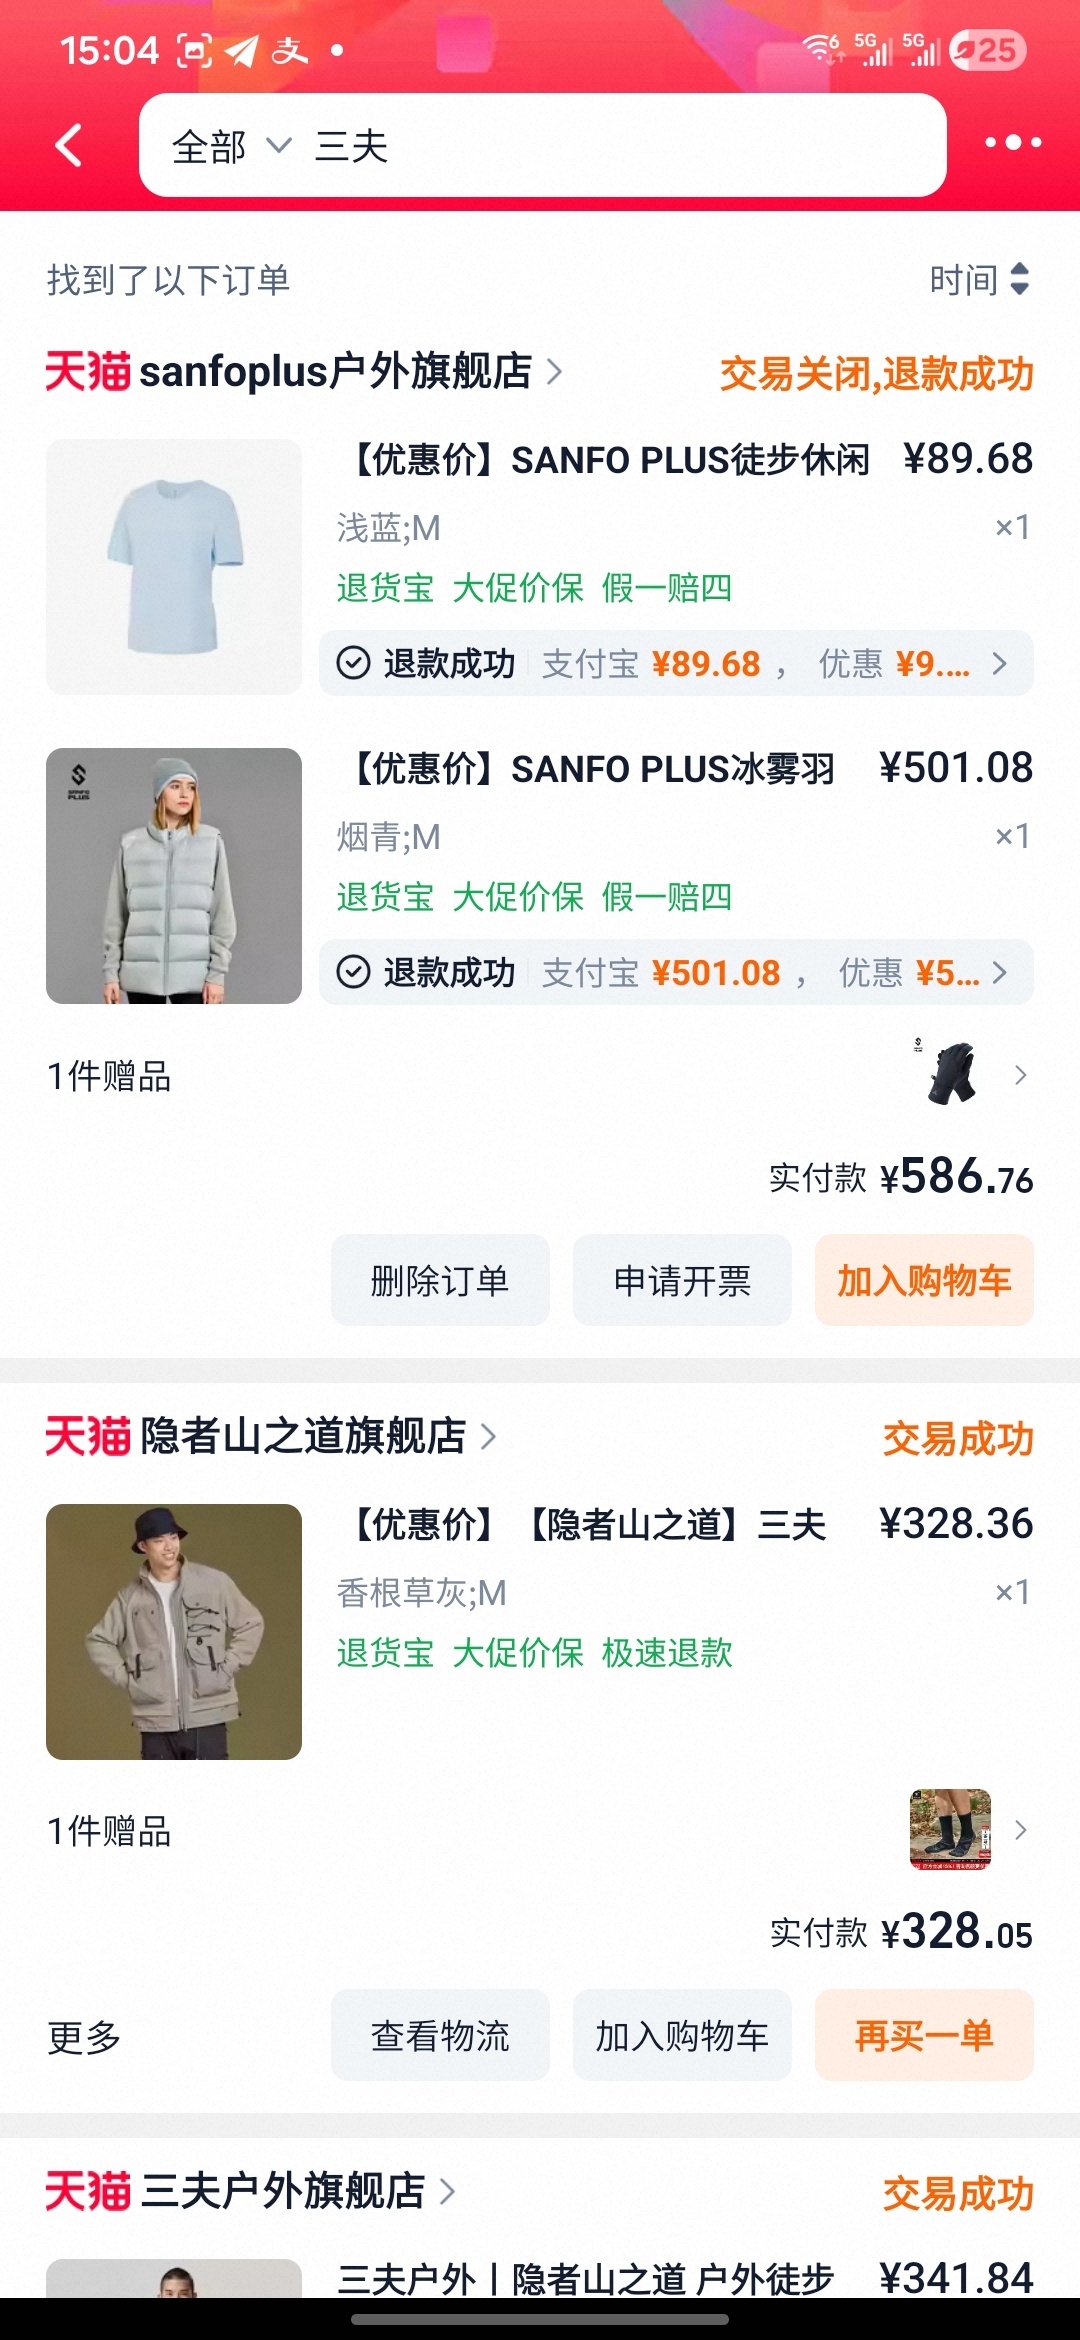This screenshot has height=2340, width=1080.
Task: Open the three-dot more options menu
Action: pos(1012,143)
